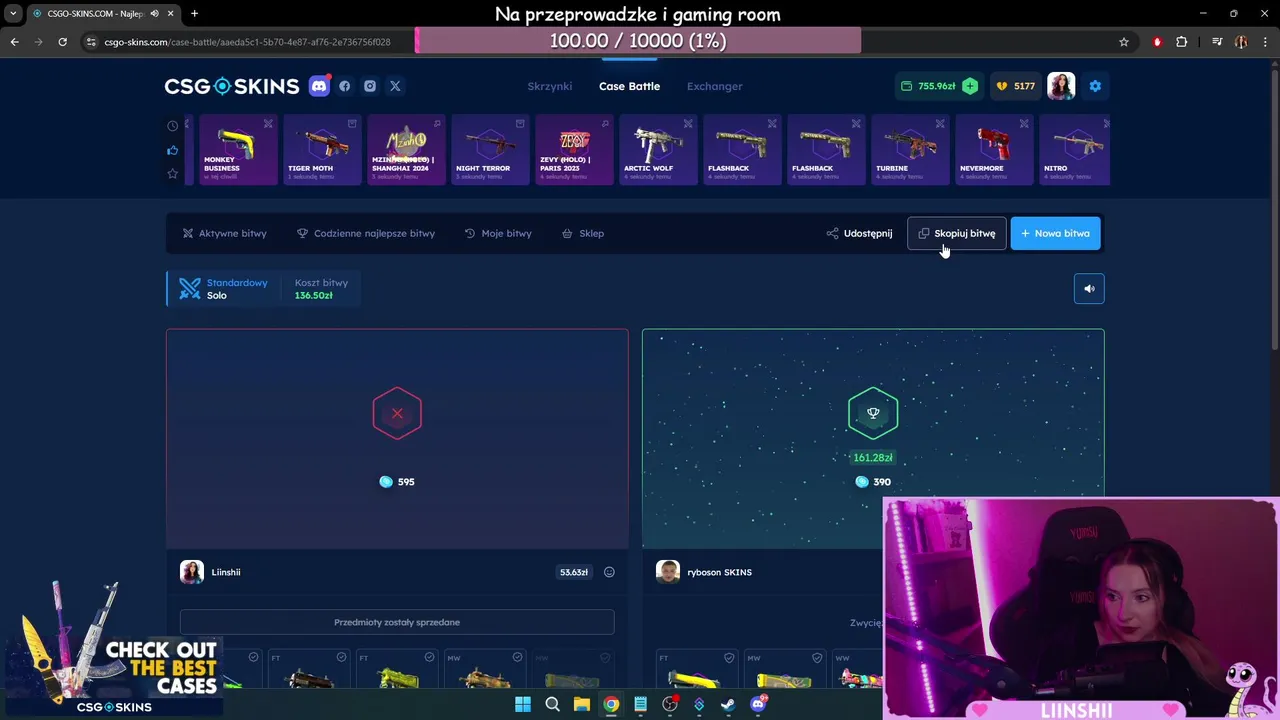1280x720 pixels.
Task: Open browser media control icon
Action: 1217,42
